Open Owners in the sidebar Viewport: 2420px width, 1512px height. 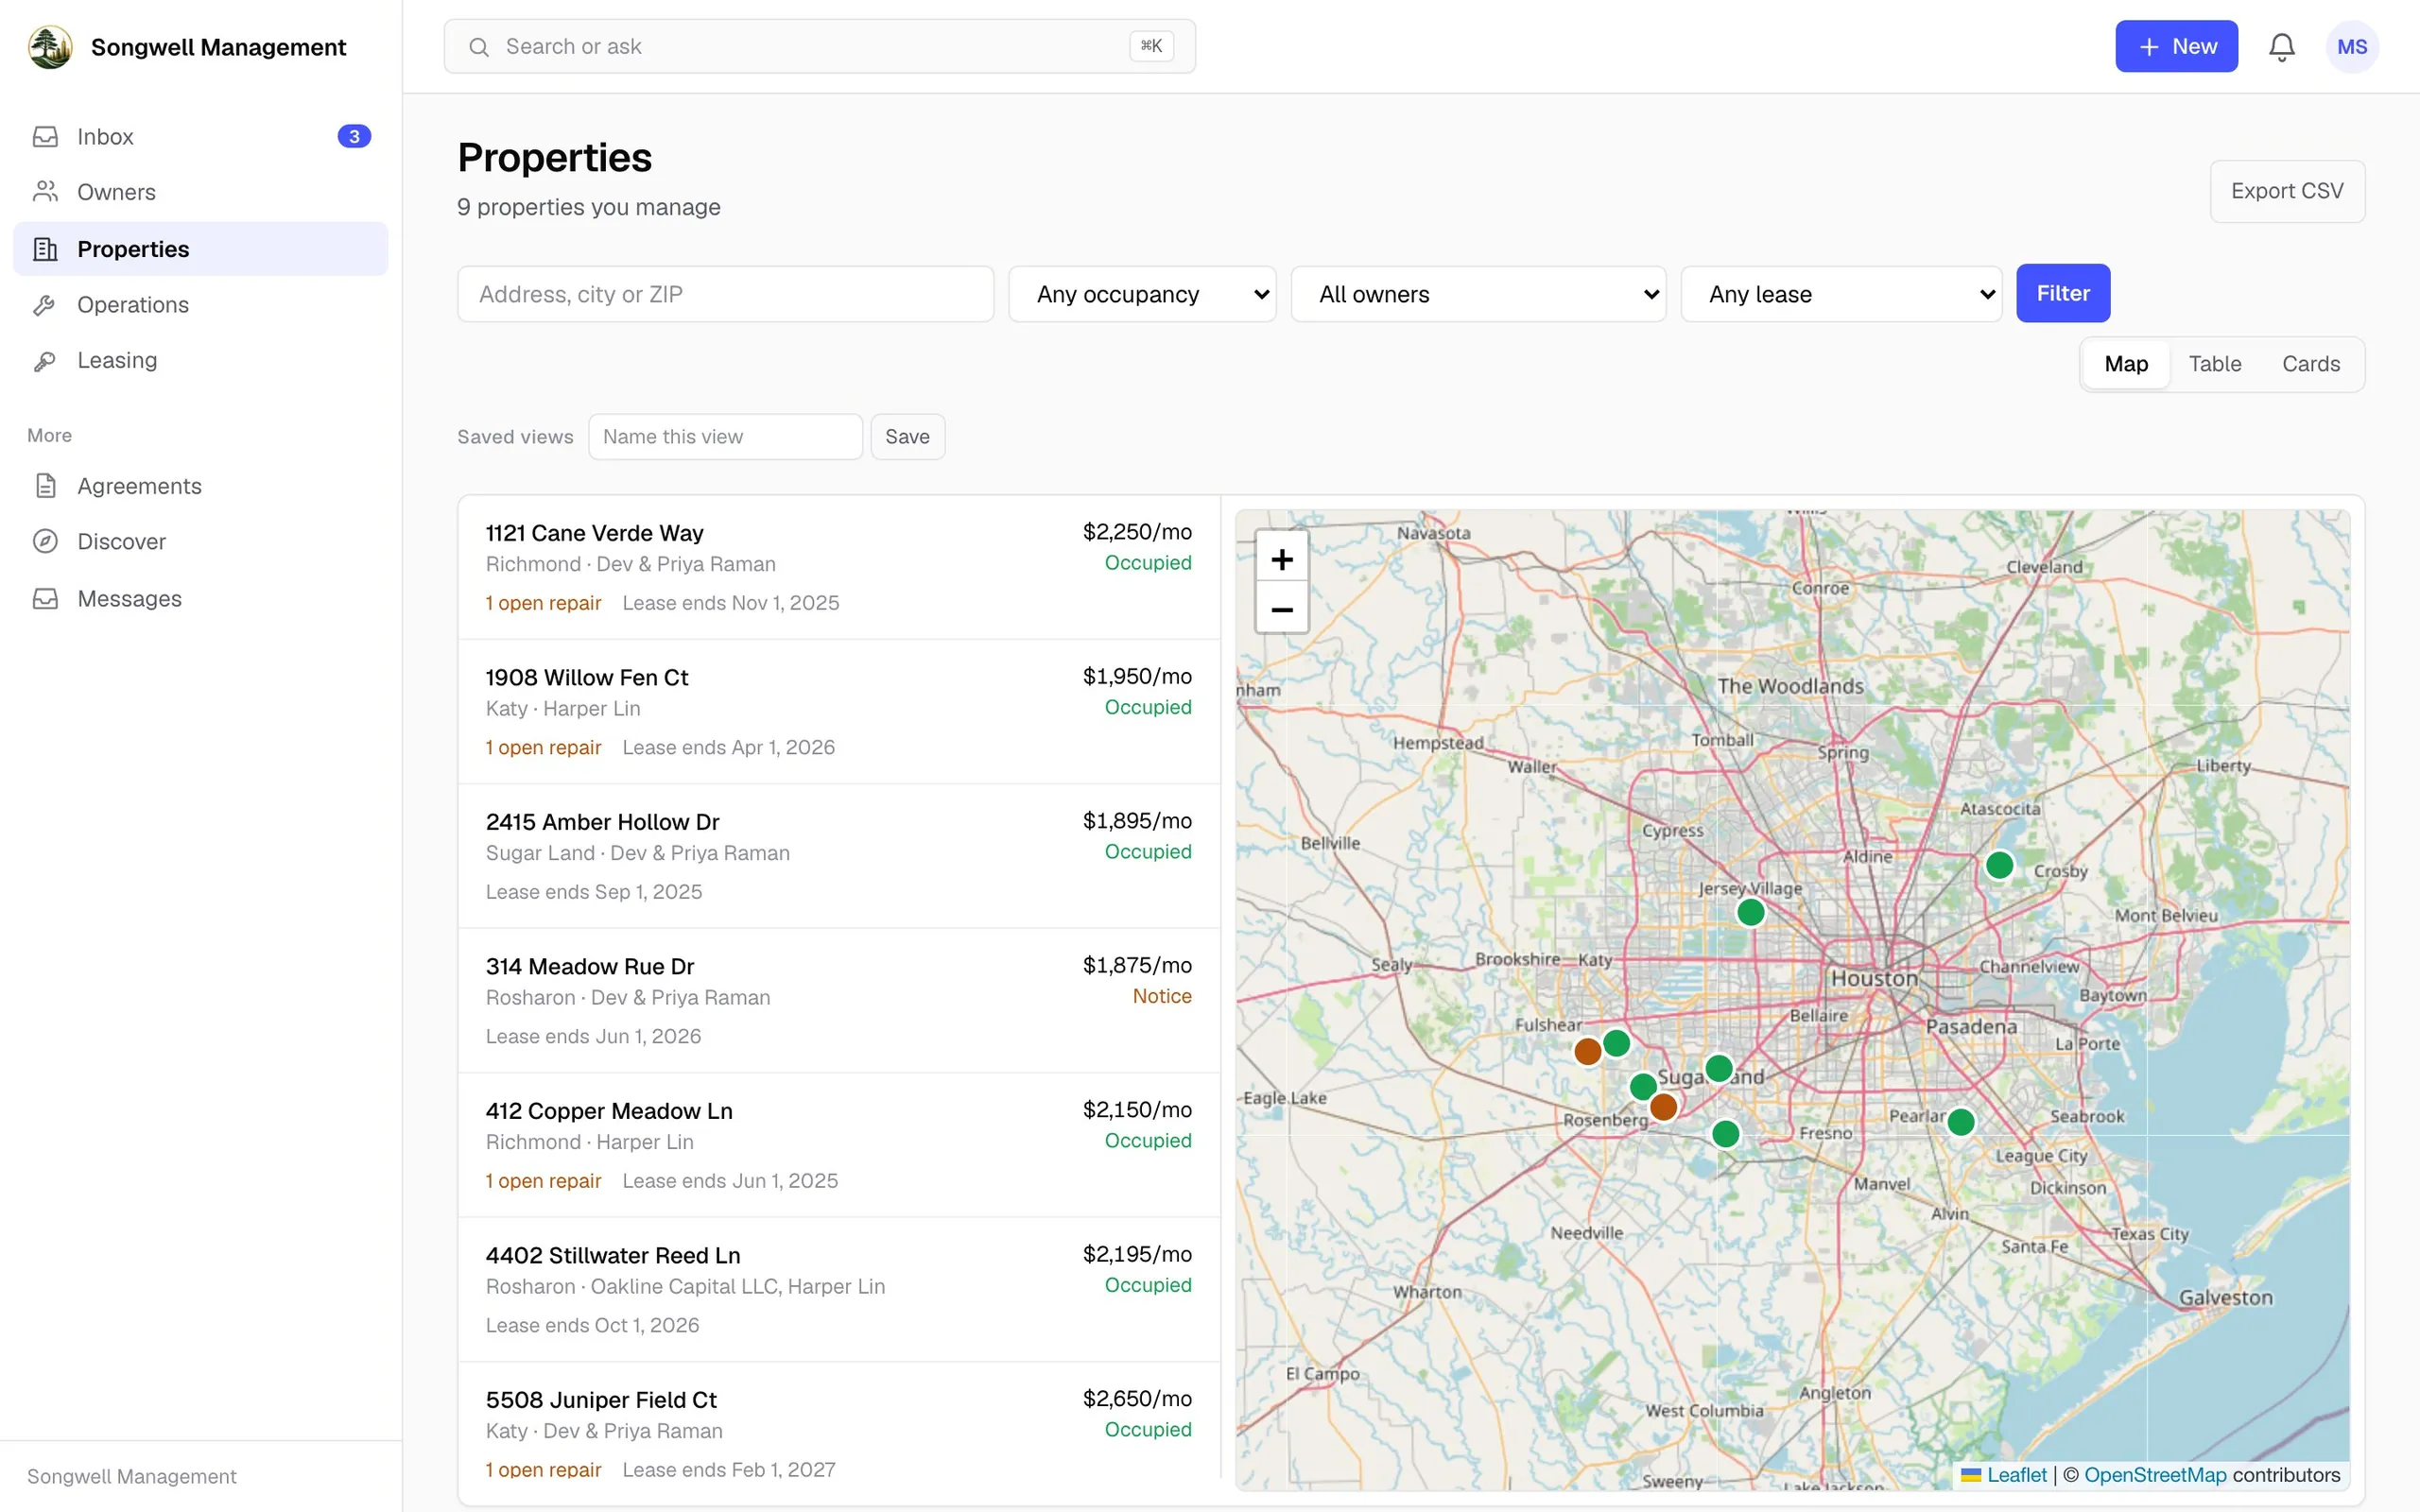[200, 192]
